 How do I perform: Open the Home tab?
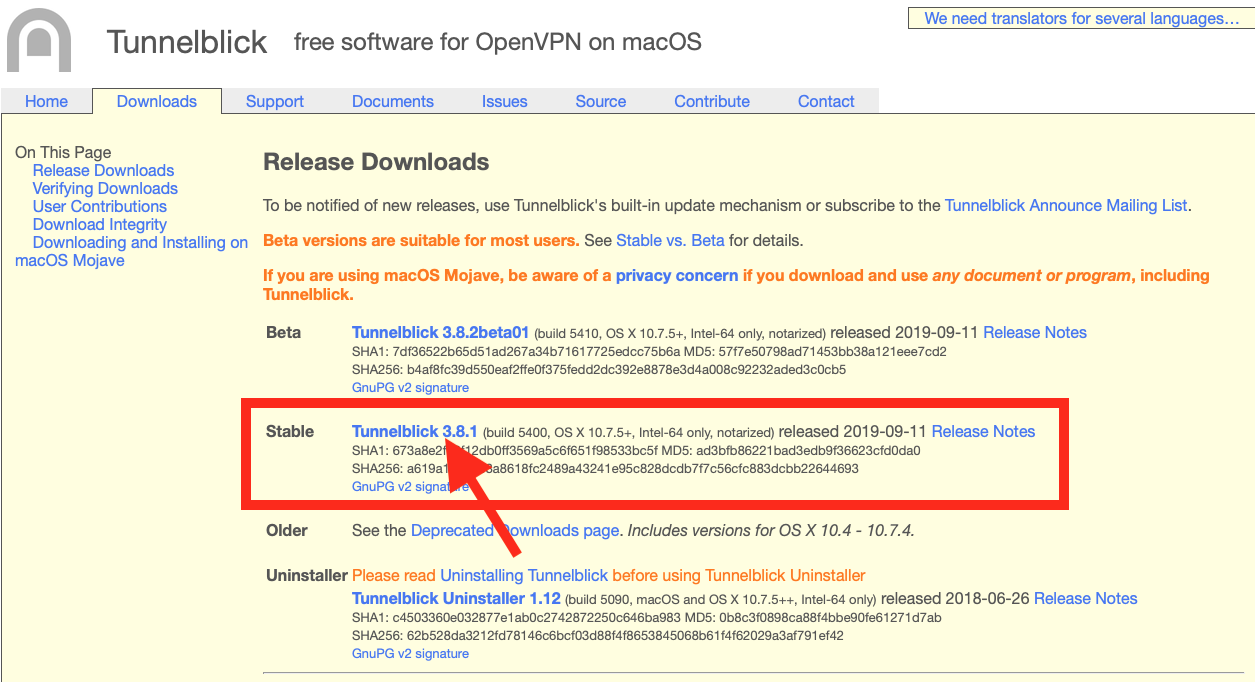(47, 101)
